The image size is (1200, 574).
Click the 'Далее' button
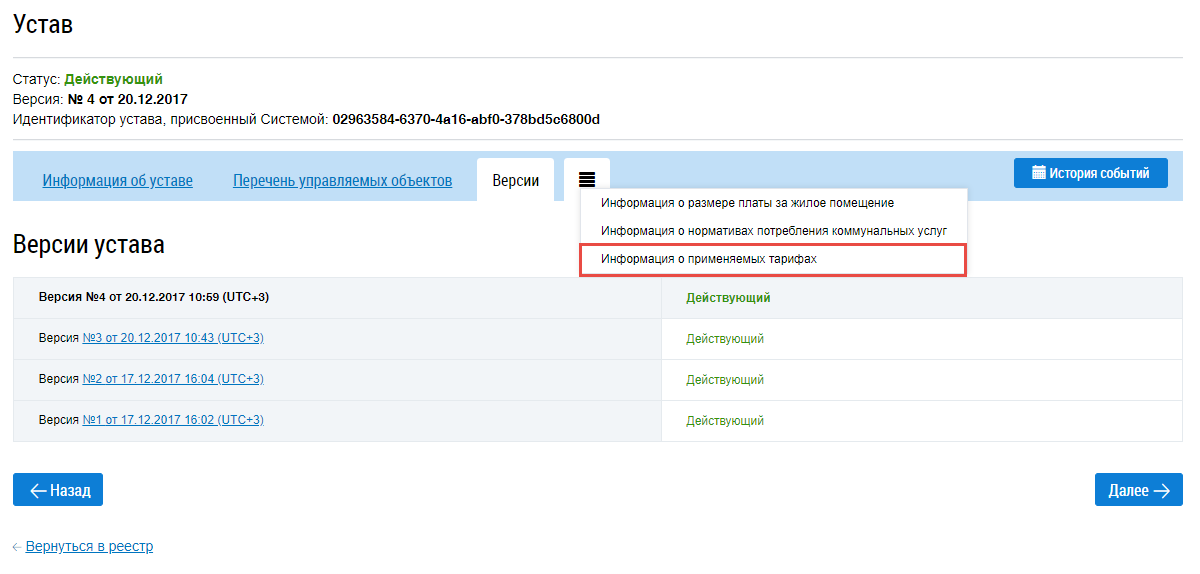pyautogui.click(x=1139, y=490)
